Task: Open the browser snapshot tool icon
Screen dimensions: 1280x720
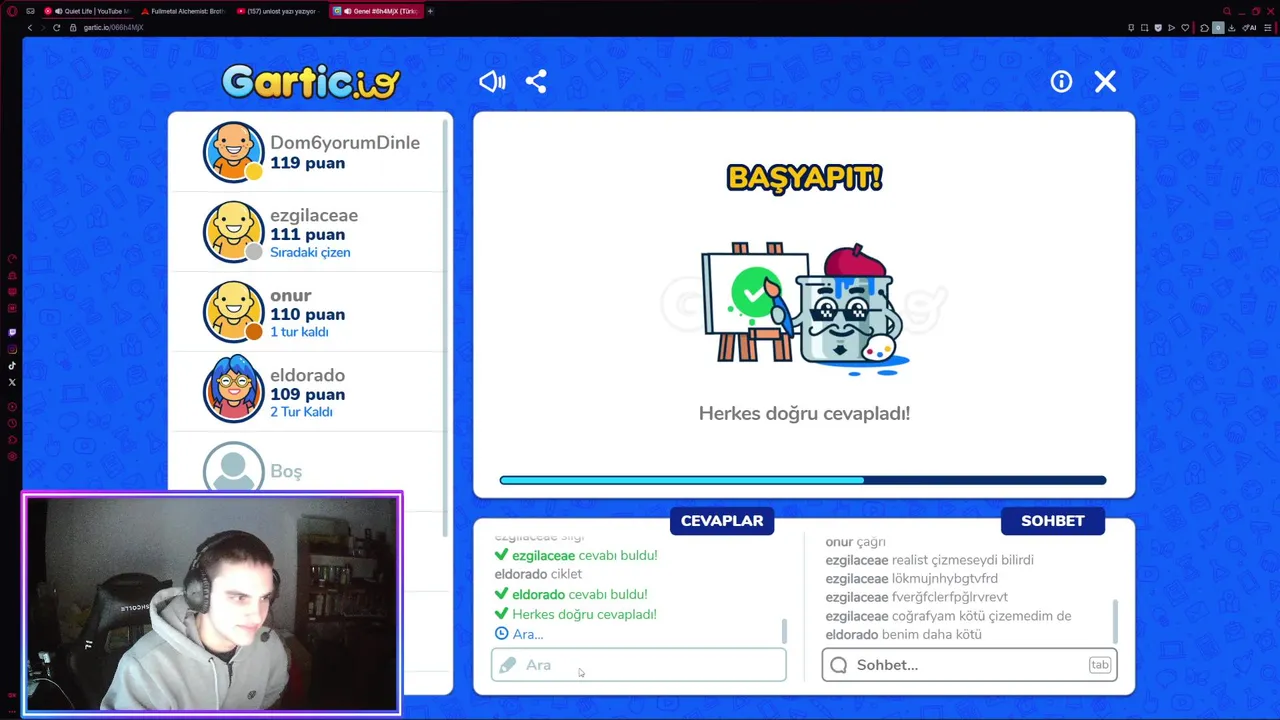Action: pyautogui.click(x=1145, y=27)
